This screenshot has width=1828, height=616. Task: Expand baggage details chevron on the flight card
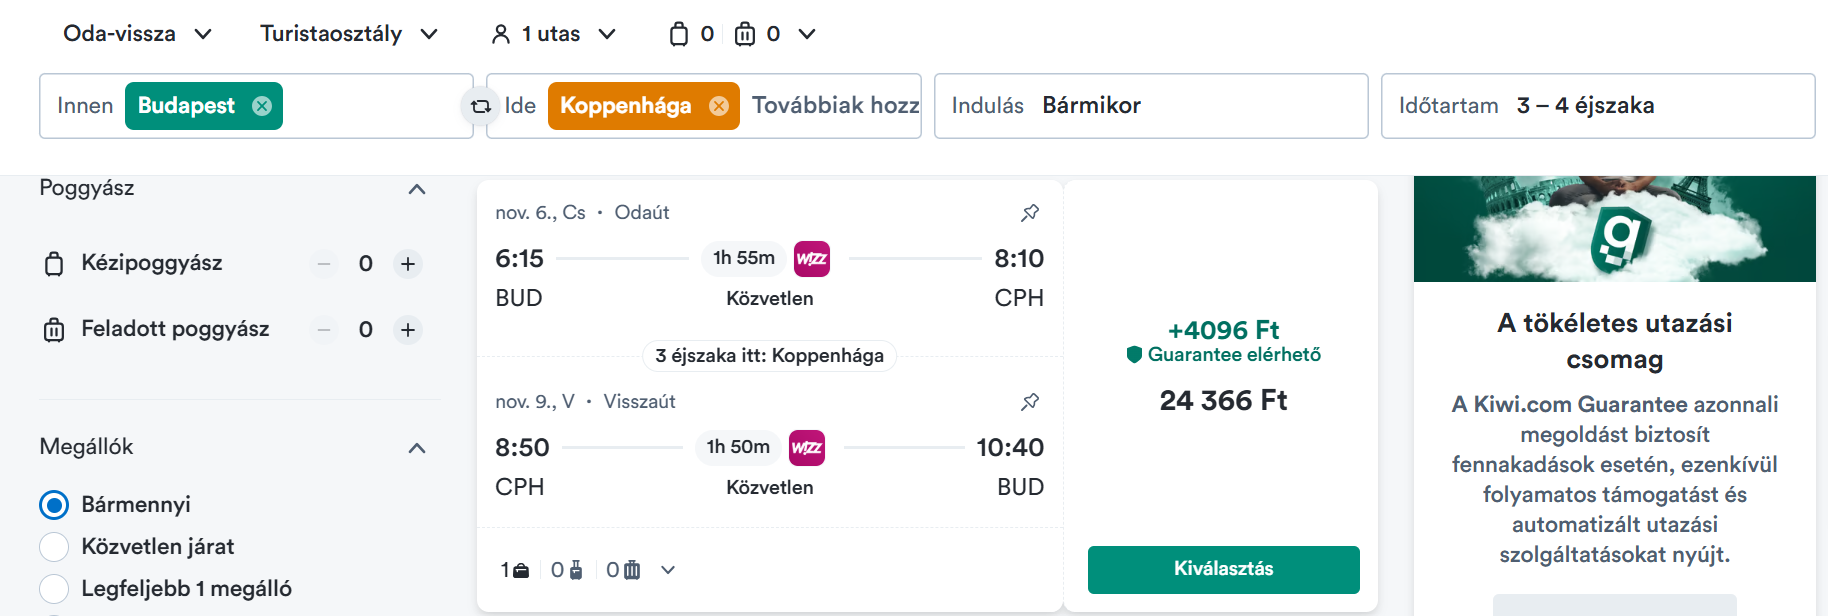click(x=668, y=570)
